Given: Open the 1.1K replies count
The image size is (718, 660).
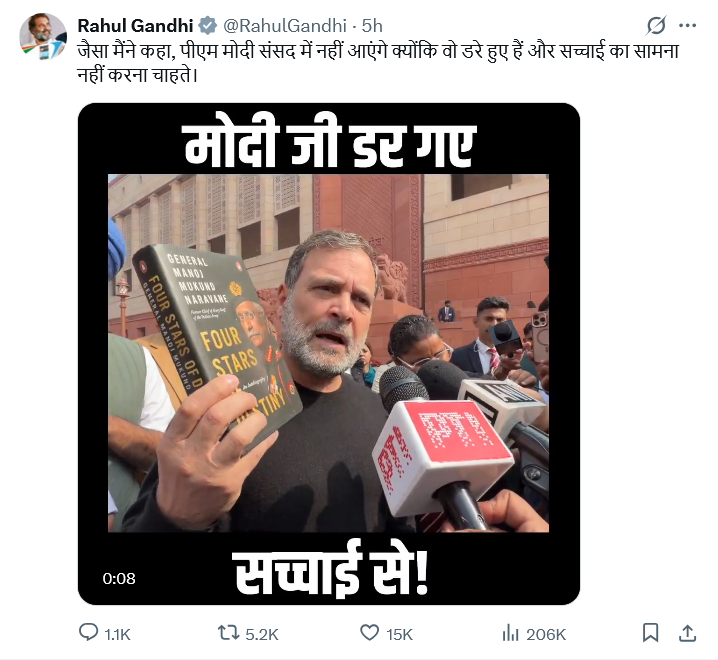Looking at the screenshot, I should pyautogui.click(x=117, y=635).
